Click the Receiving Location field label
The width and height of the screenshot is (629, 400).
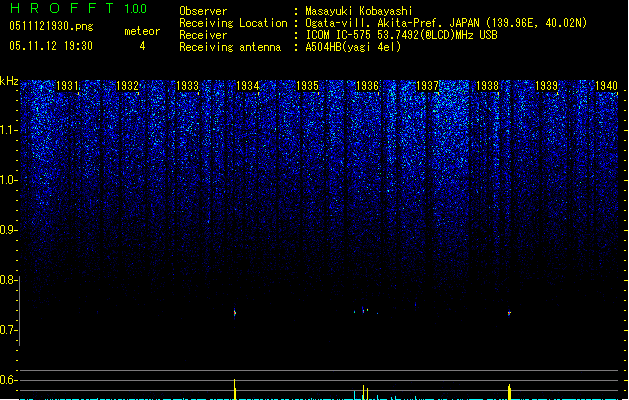[233, 23]
